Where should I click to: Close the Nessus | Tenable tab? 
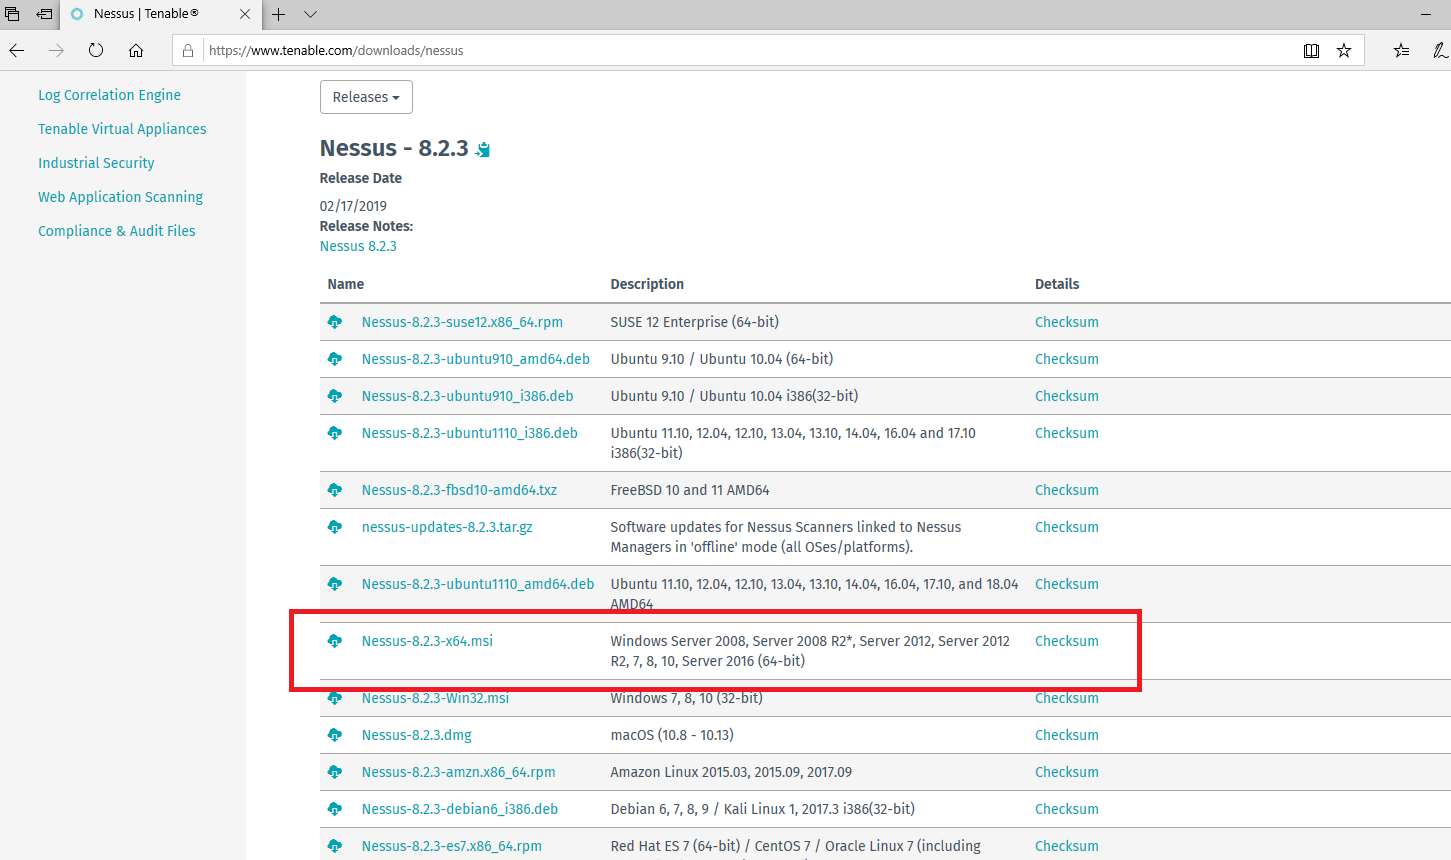tap(245, 14)
